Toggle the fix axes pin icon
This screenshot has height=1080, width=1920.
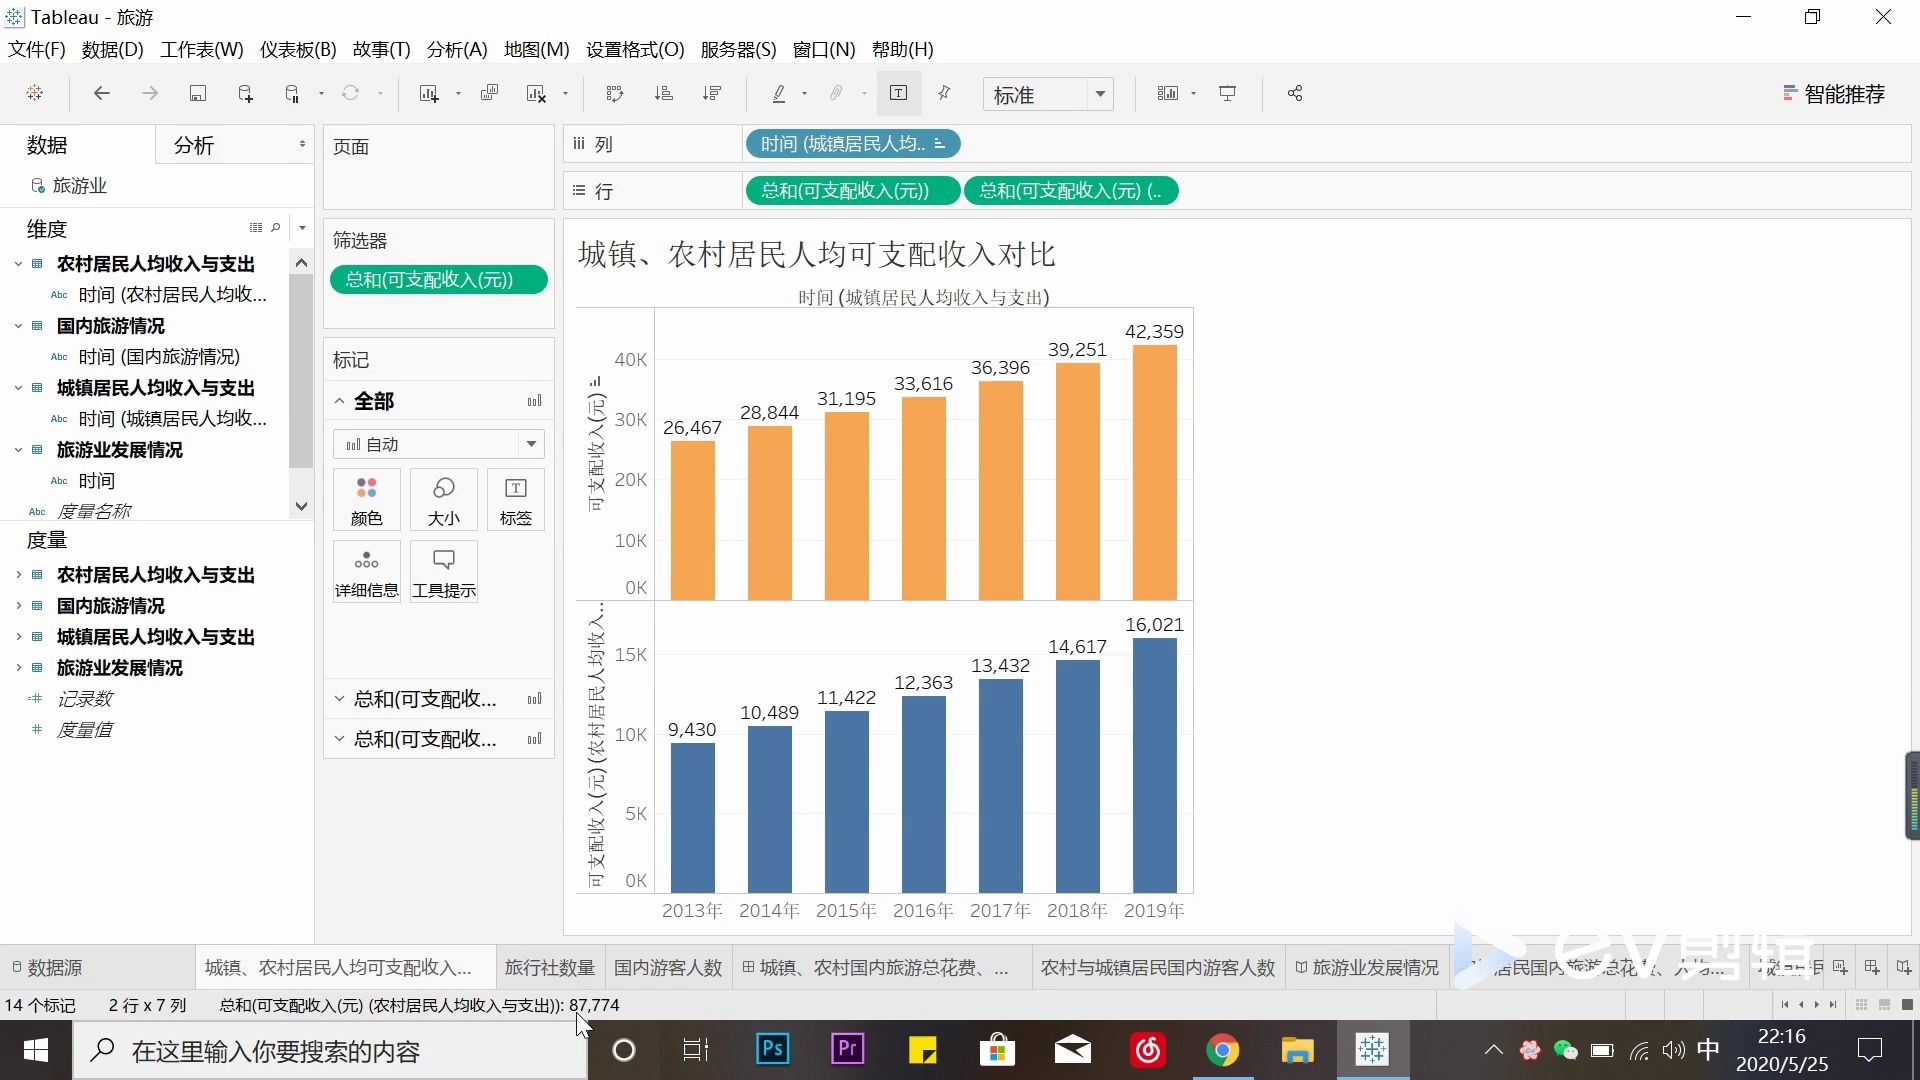coord(944,94)
